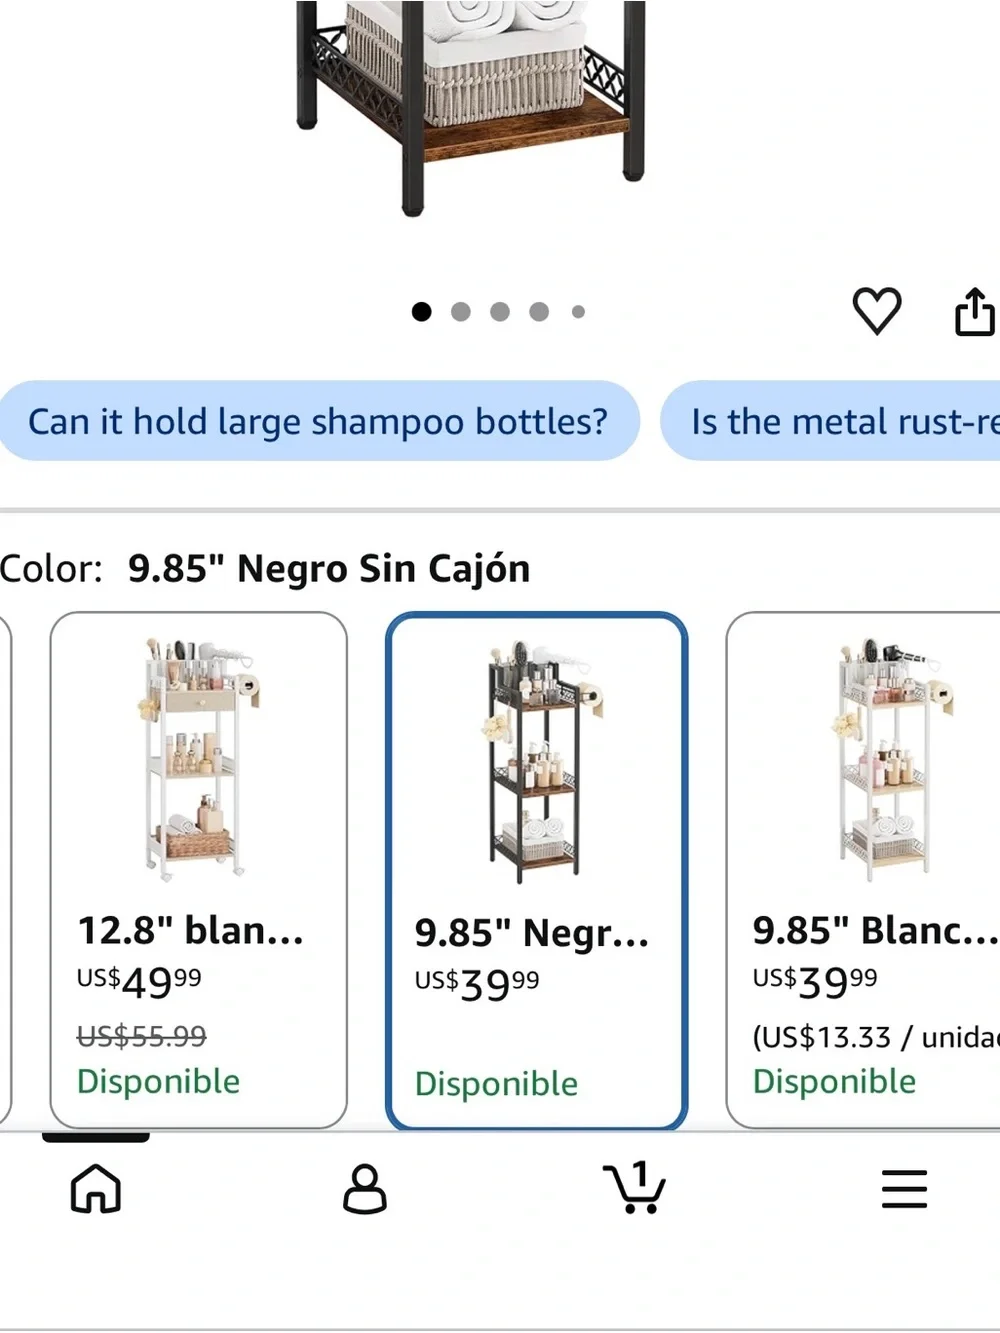Viewport: 1000px width, 1333px height.
Task: Go to second image carousel dot
Action: pyautogui.click(x=461, y=312)
